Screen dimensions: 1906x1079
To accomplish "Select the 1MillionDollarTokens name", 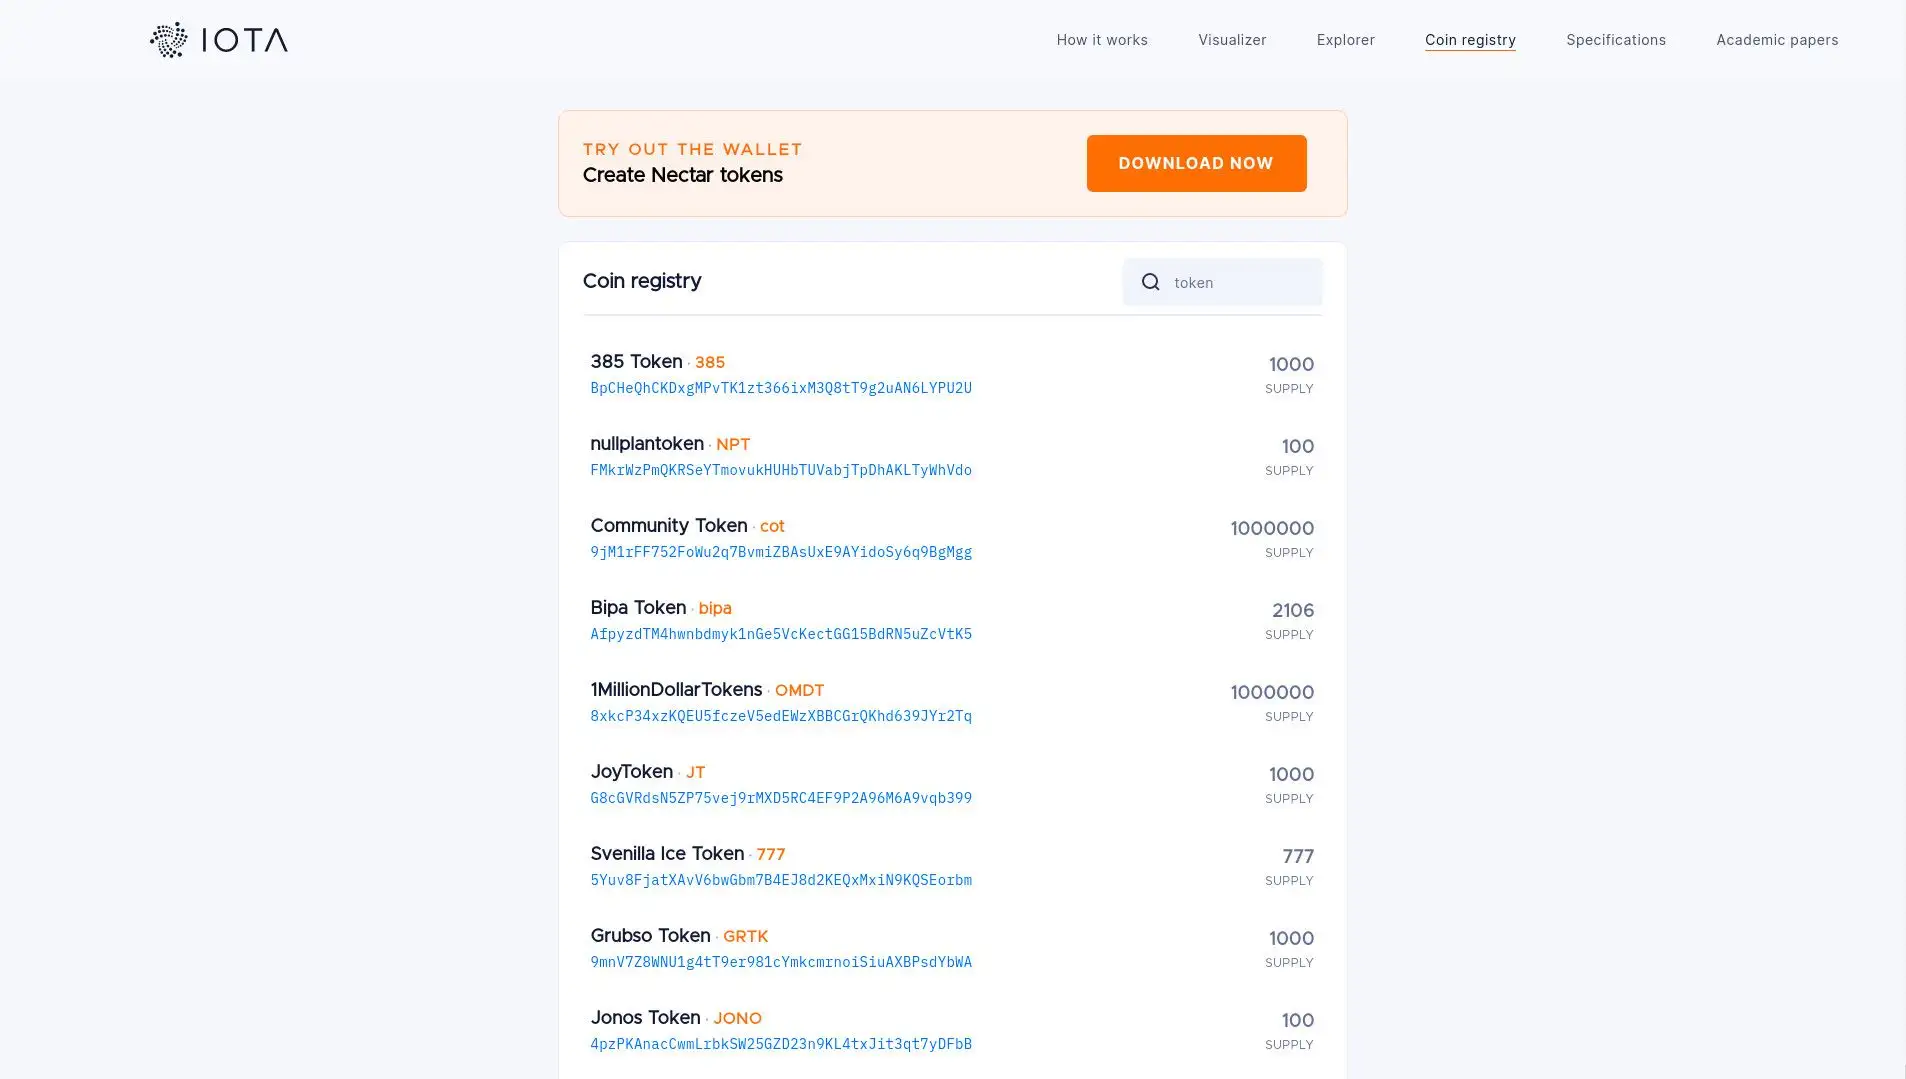I will pos(676,690).
